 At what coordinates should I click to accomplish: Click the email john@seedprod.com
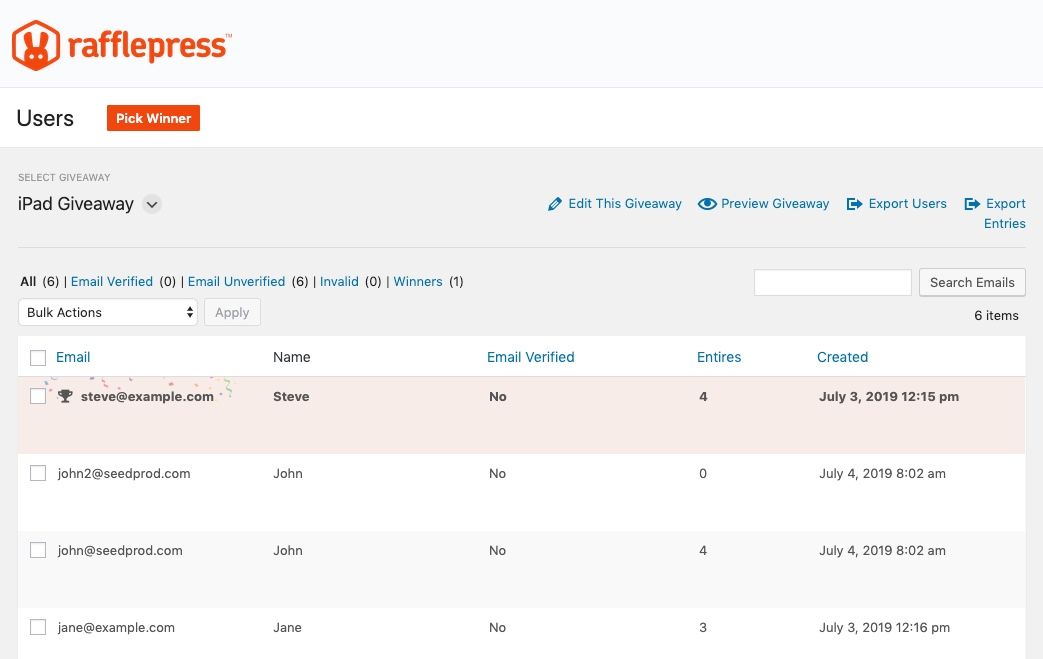(x=120, y=551)
